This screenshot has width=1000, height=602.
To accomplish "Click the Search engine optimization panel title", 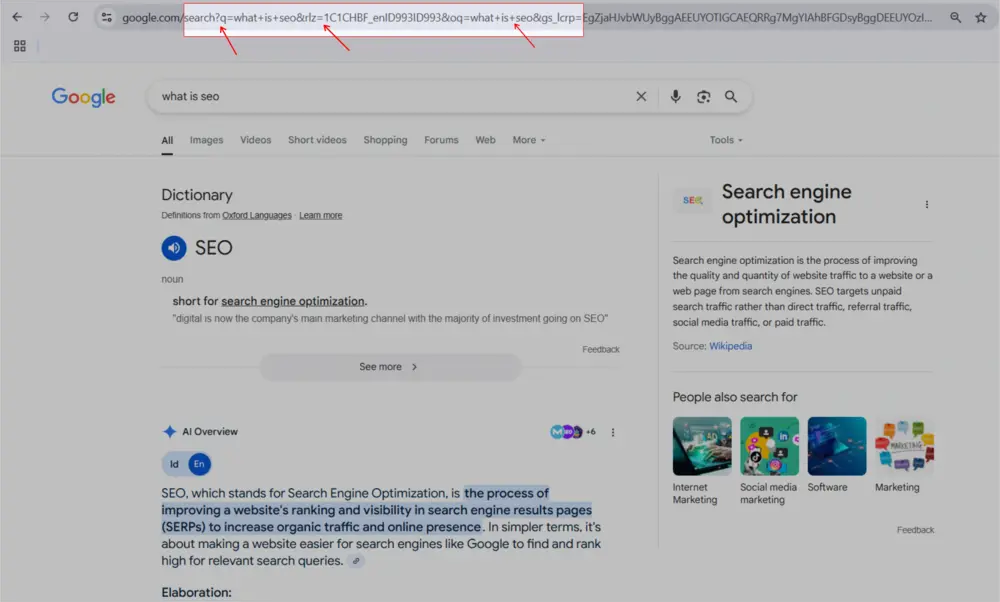I will click(x=786, y=204).
